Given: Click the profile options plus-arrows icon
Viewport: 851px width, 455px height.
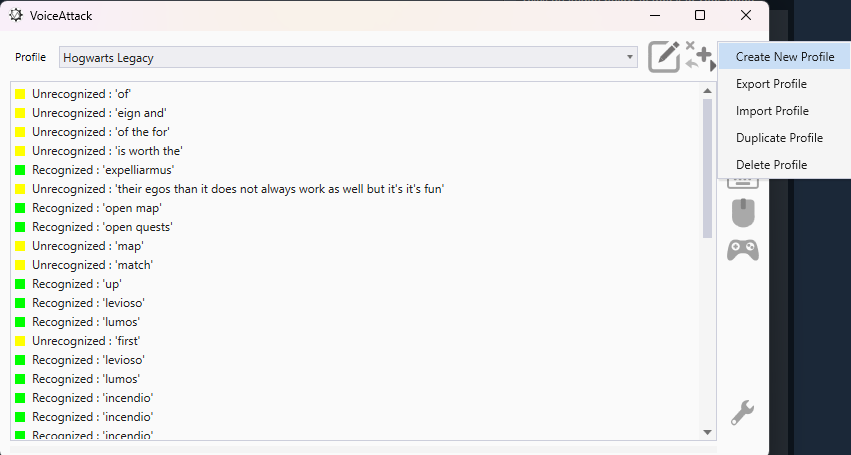Looking at the screenshot, I should (x=700, y=56).
